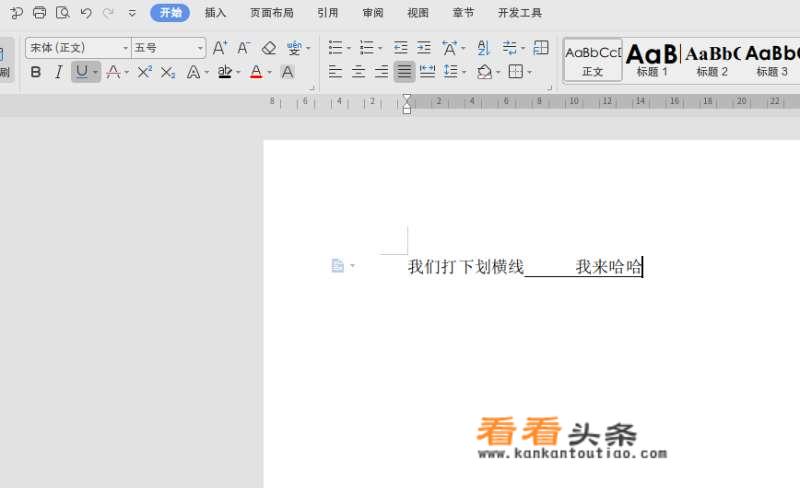Select Center paragraph alignment
Screen dimensions: 800x488
coord(358,72)
